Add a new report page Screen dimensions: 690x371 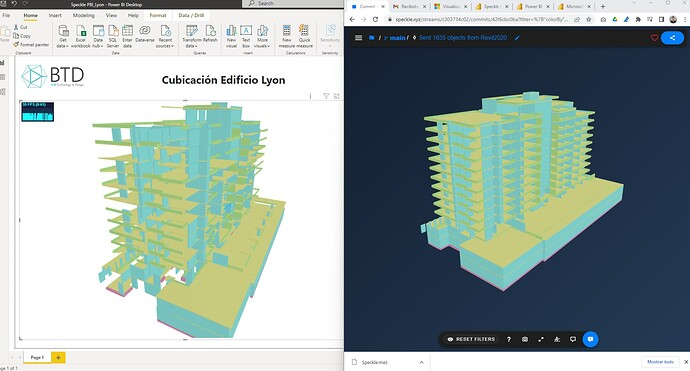(x=58, y=357)
